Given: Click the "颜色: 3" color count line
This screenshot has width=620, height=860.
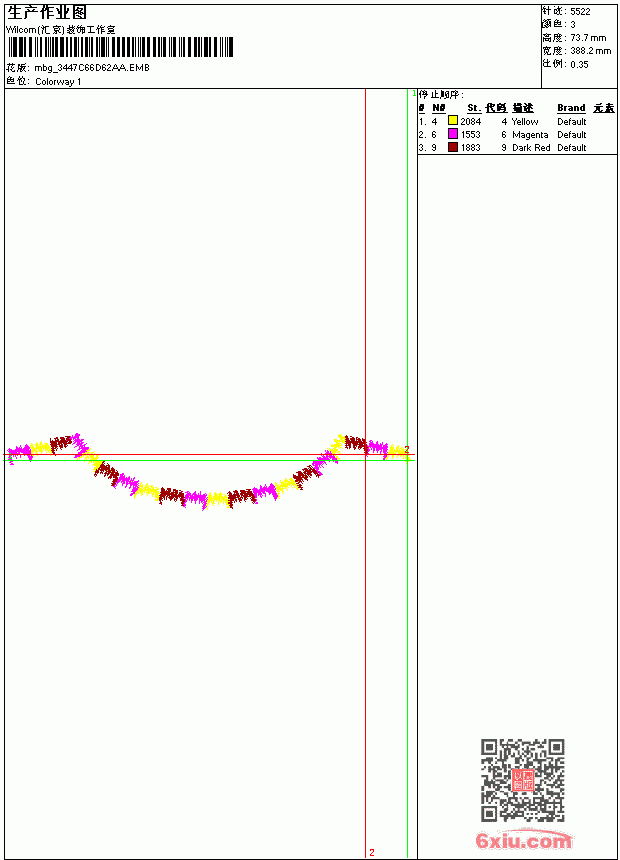Looking at the screenshot, I should pos(559,24).
